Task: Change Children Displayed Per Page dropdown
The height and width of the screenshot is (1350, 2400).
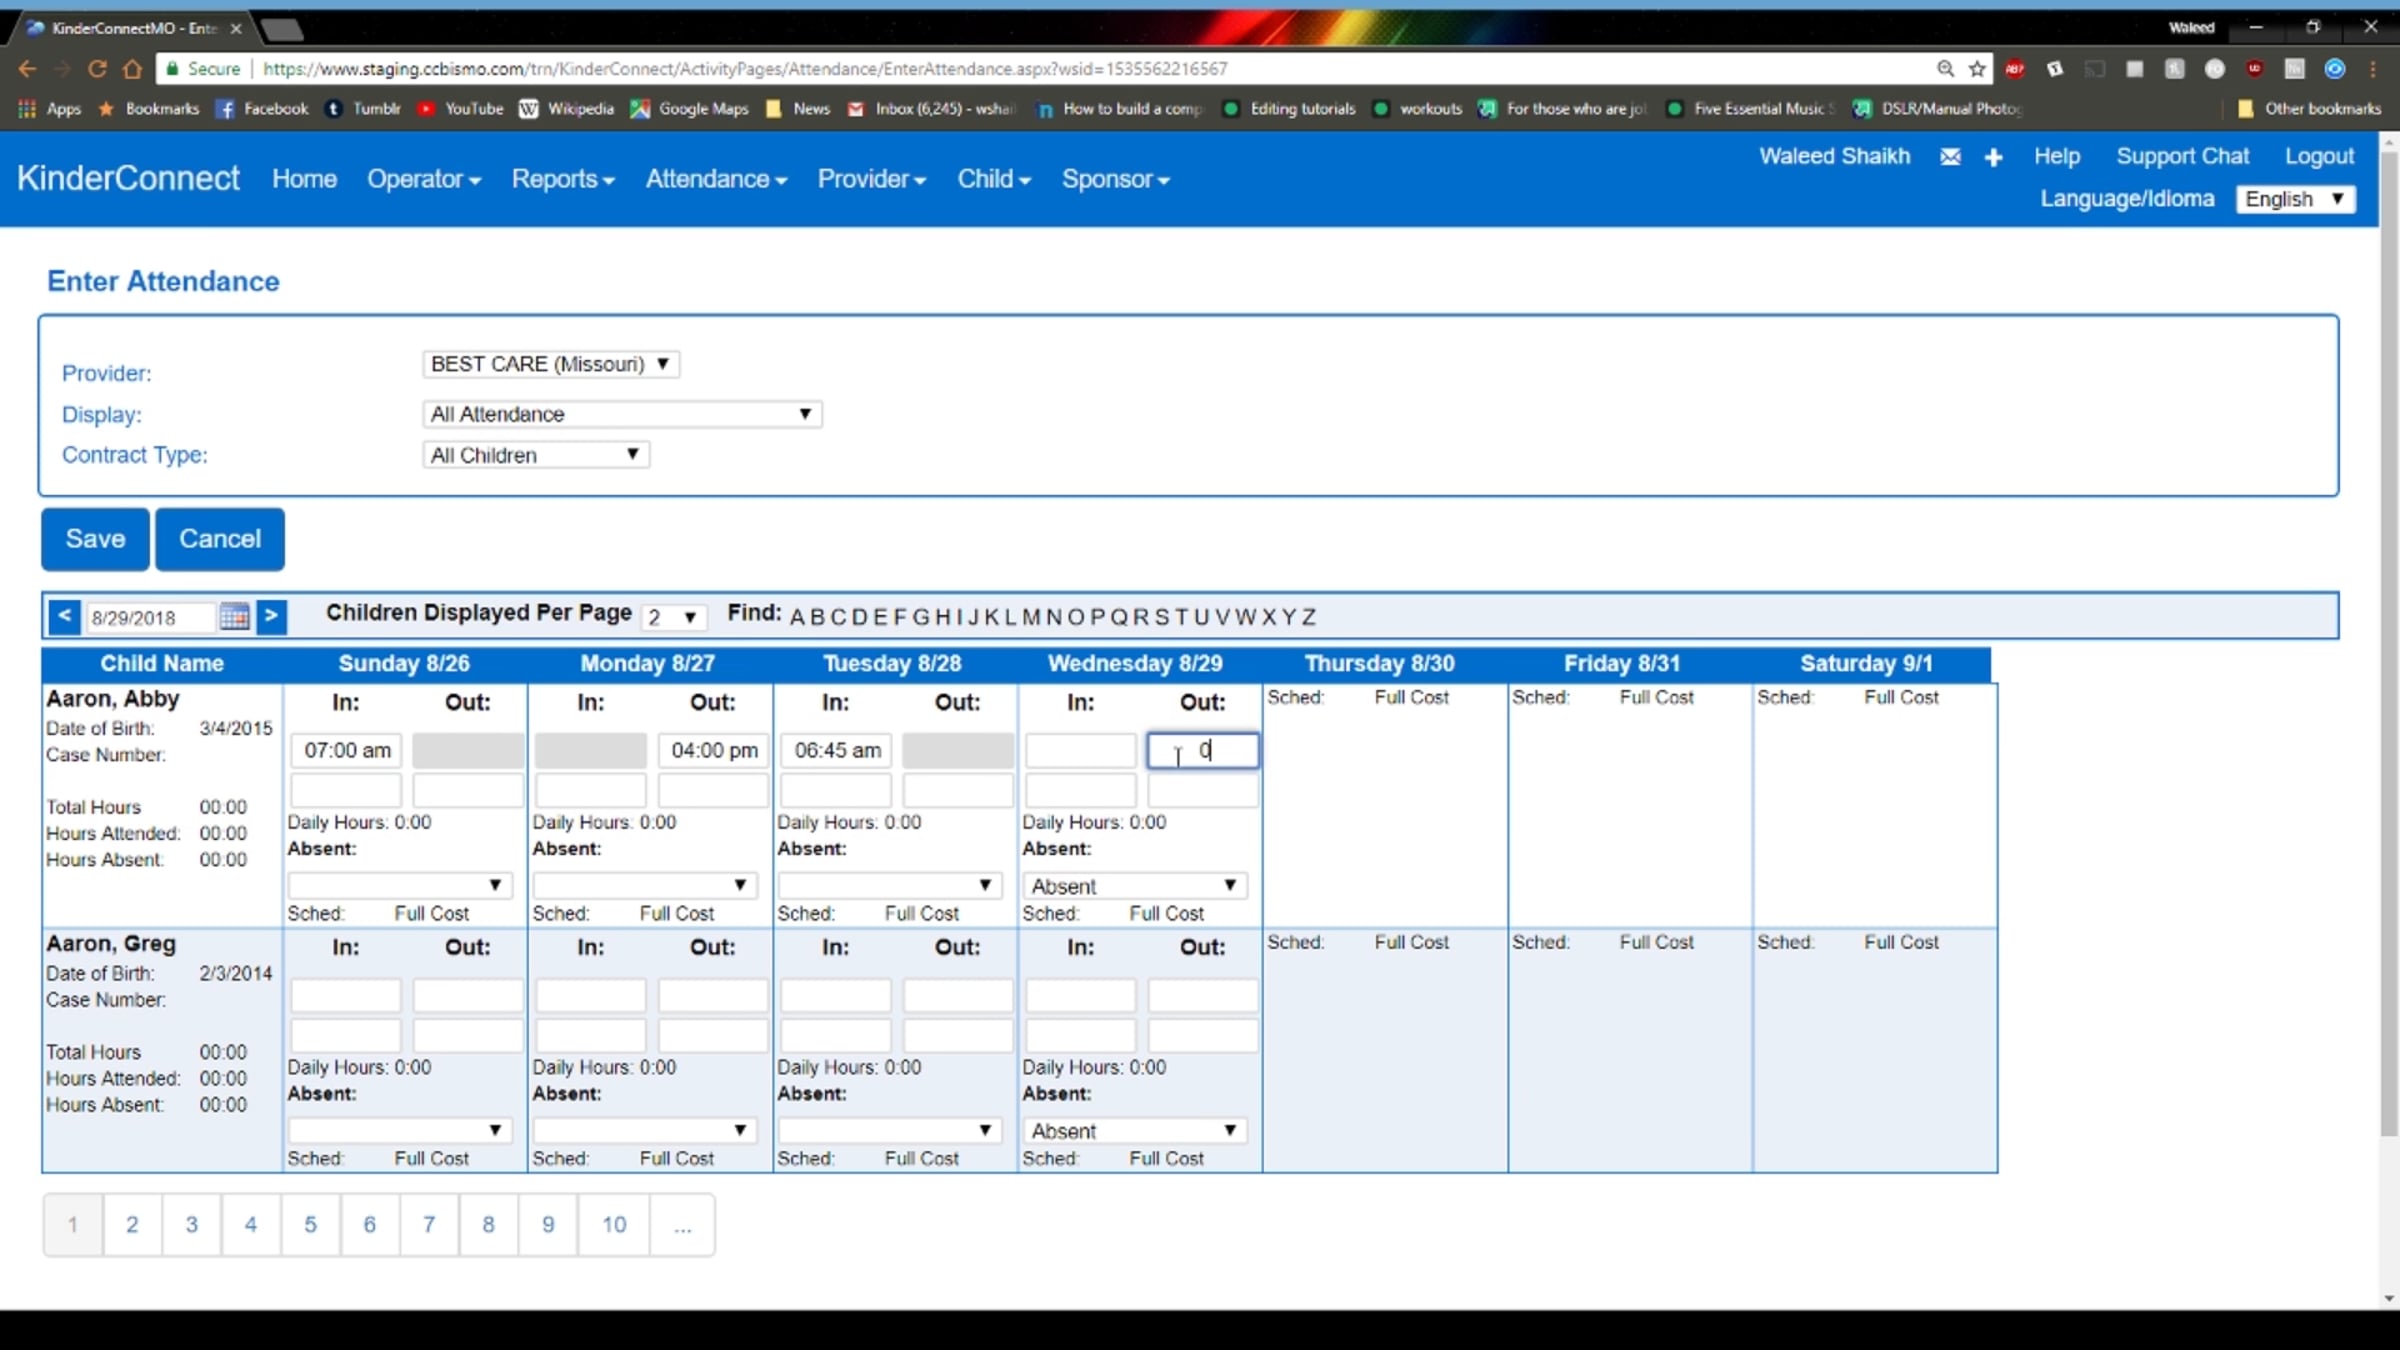Action: (x=673, y=617)
